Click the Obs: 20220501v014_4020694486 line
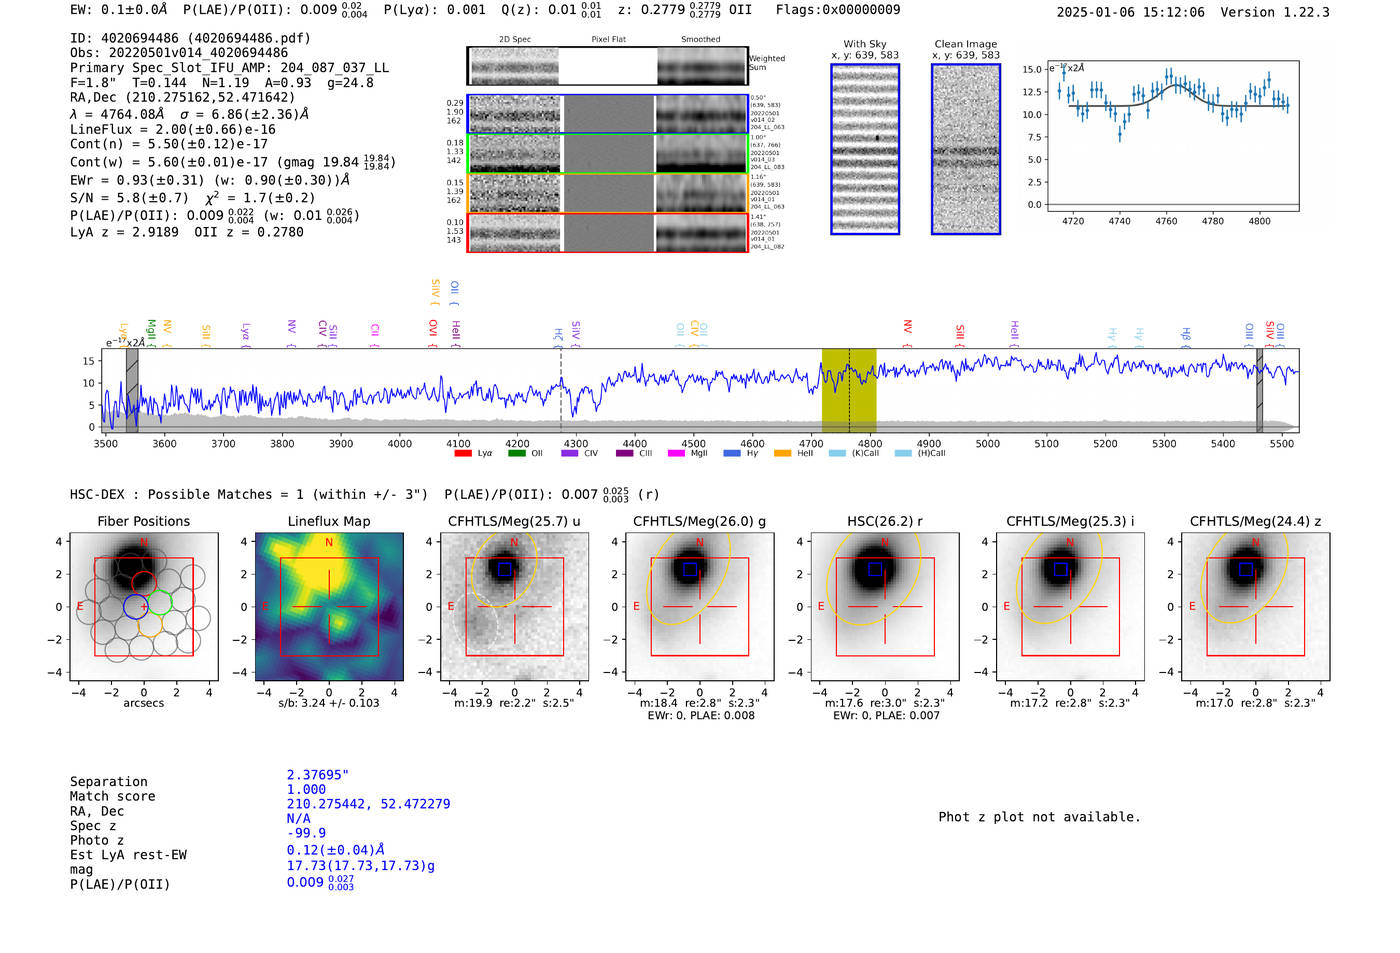 [x=179, y=53]
